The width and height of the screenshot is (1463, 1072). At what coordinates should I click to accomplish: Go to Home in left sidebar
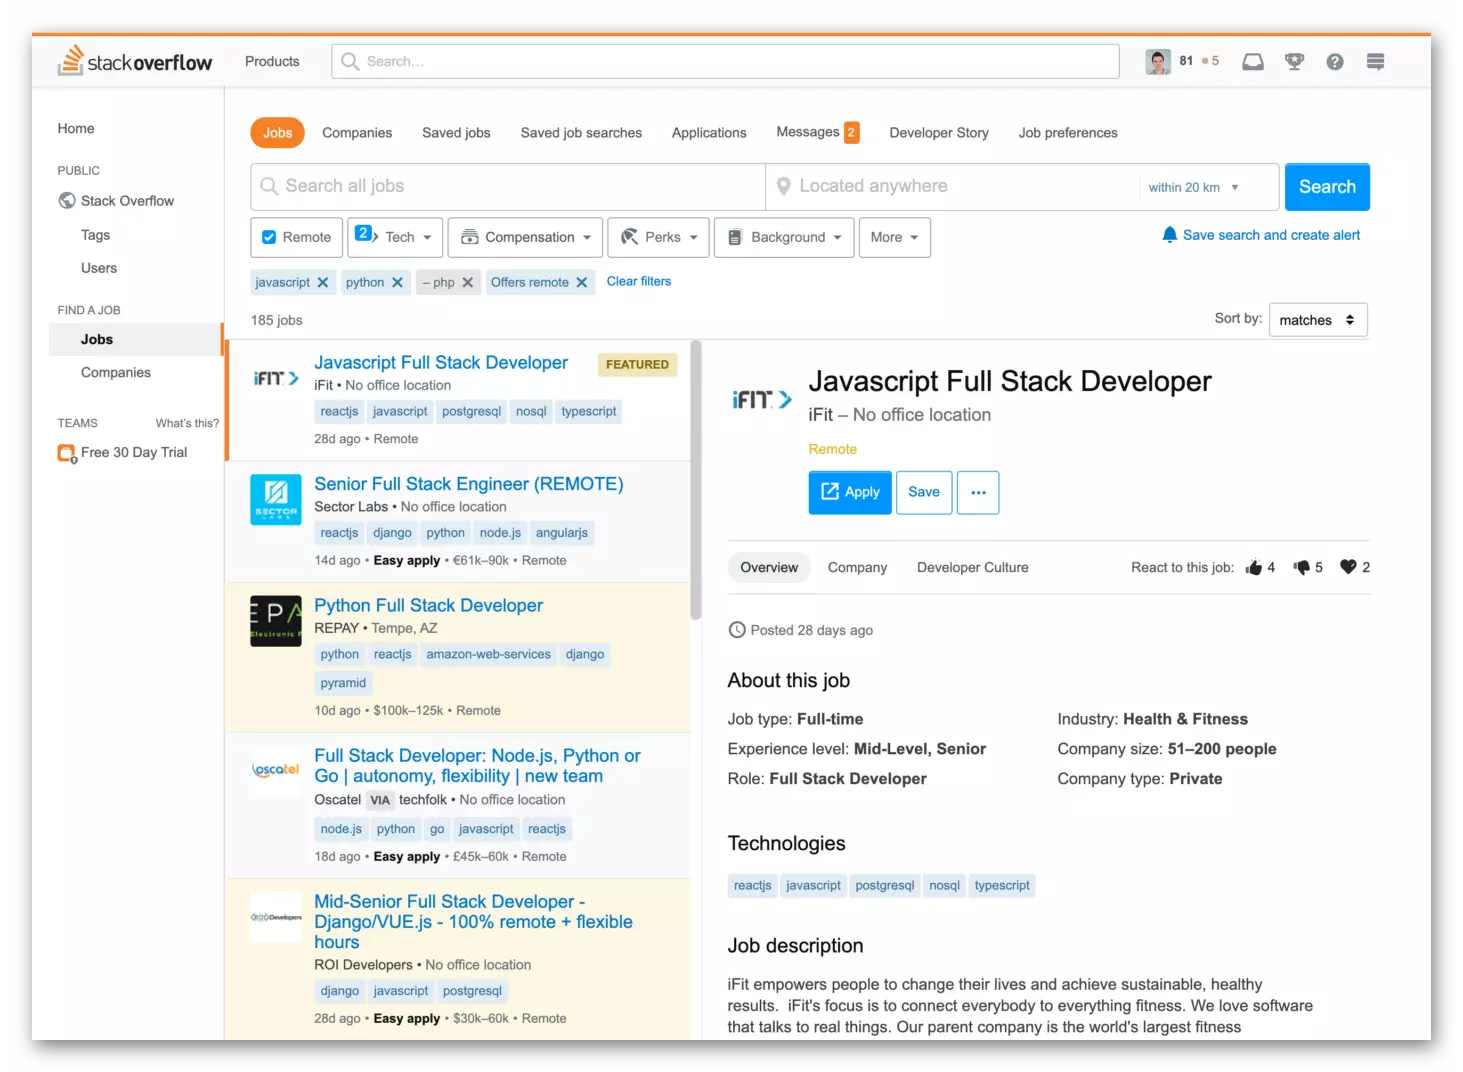pos(76,129)
